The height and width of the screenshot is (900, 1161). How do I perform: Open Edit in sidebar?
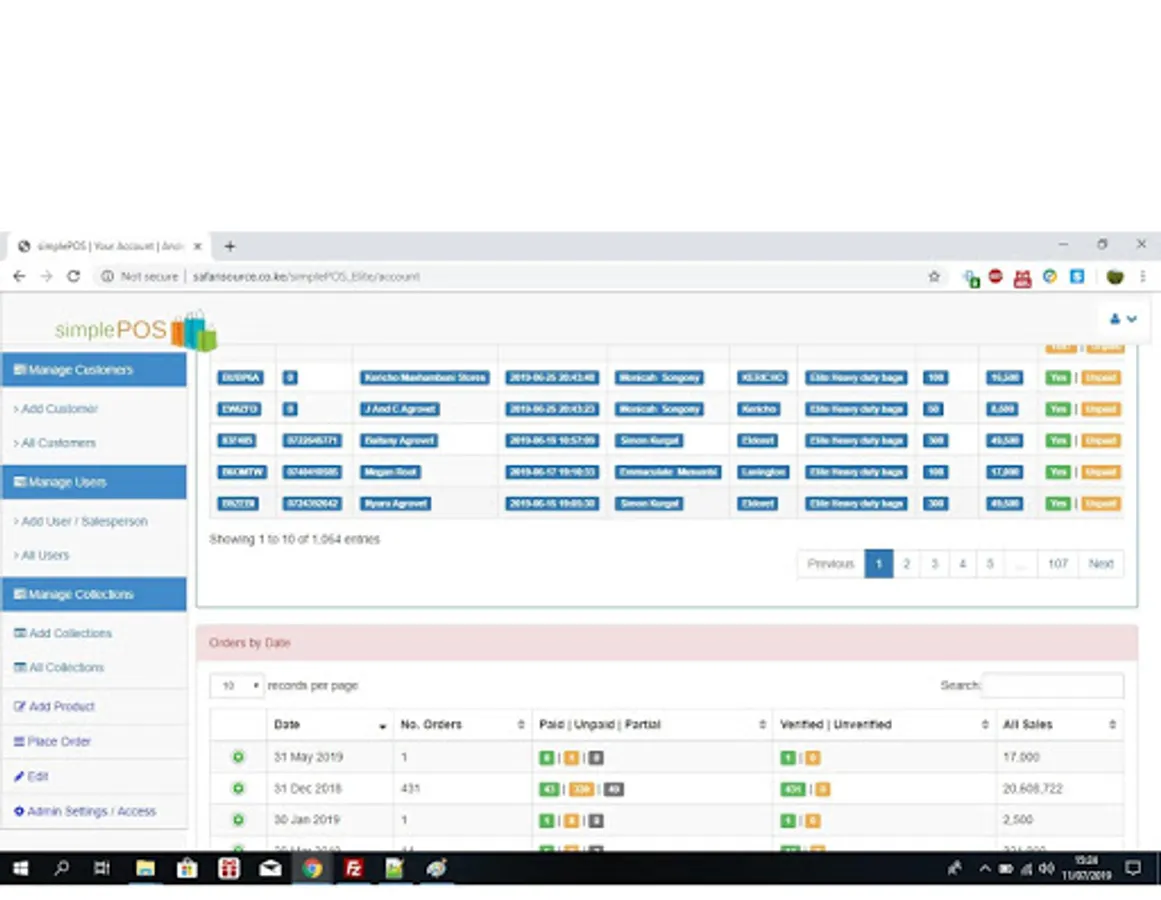click(x=31, y=776)
